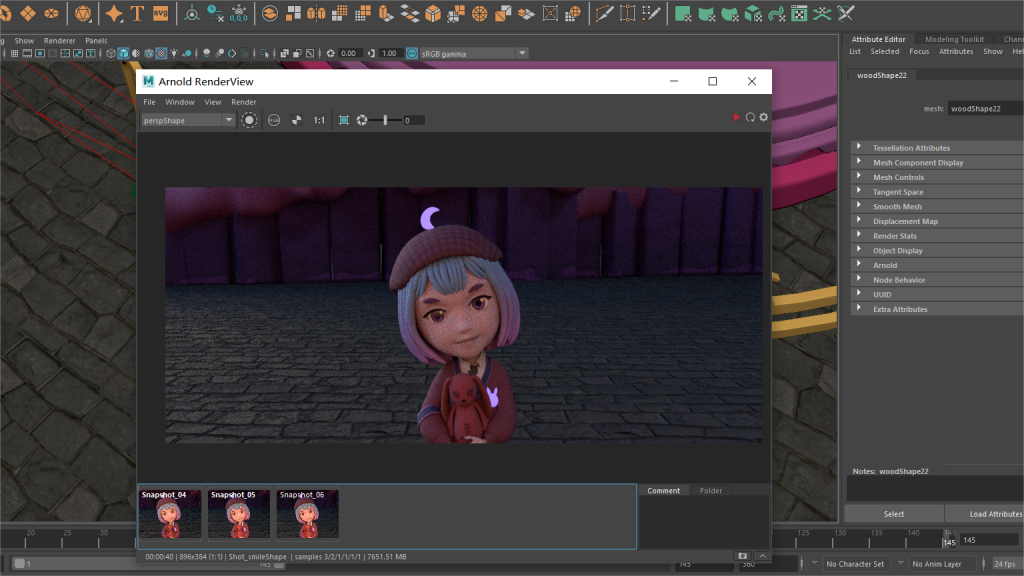Click the Center Pivot shelf icon
Viewport: 1024px width, 576px height.
[x=191, y=13]
